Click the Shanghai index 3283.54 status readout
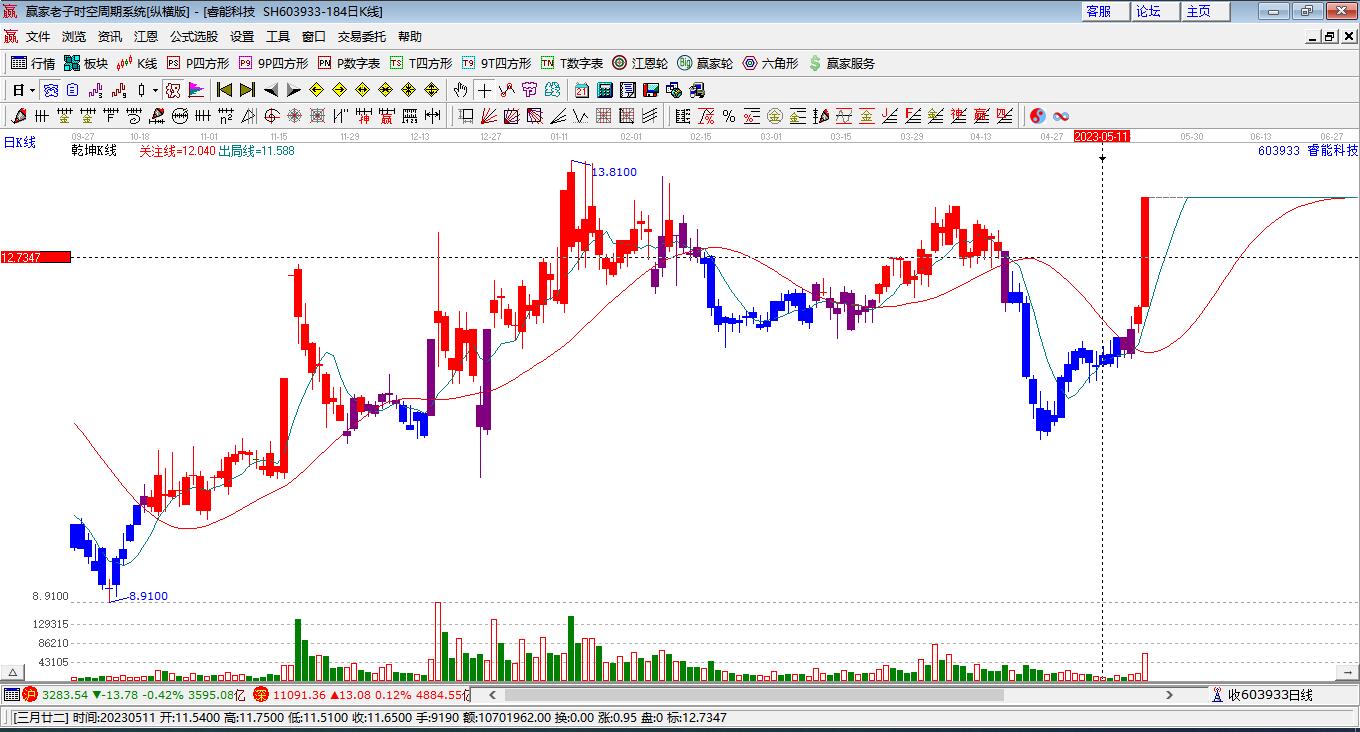Viewport: 1360px width, 732px height. click(64, 695)
